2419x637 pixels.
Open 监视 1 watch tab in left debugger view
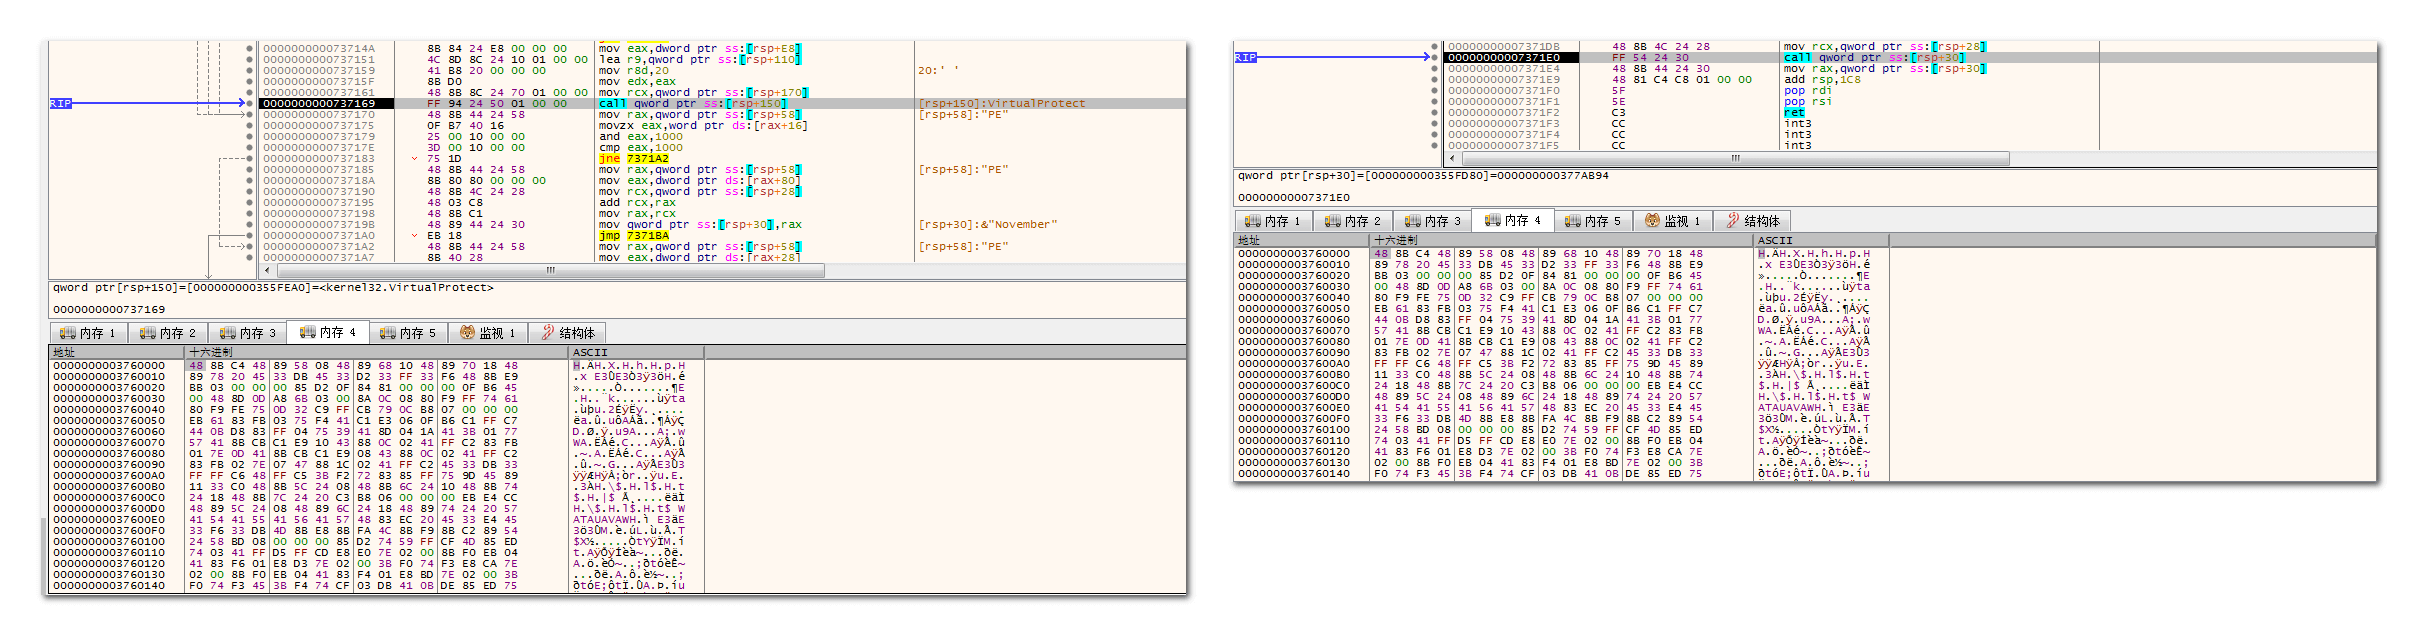487,333
